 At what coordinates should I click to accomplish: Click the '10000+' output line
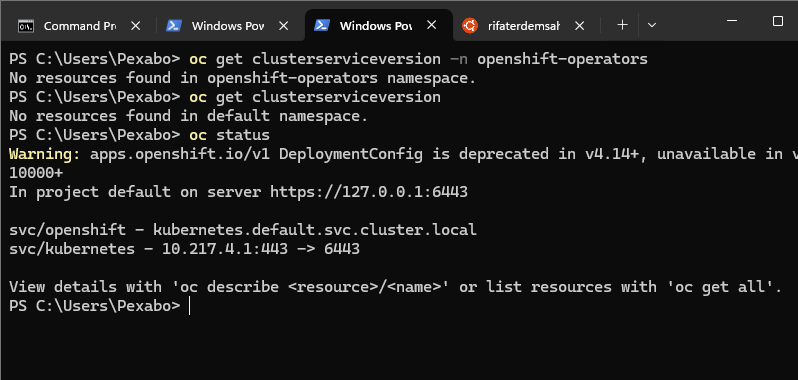pos(36,173)
